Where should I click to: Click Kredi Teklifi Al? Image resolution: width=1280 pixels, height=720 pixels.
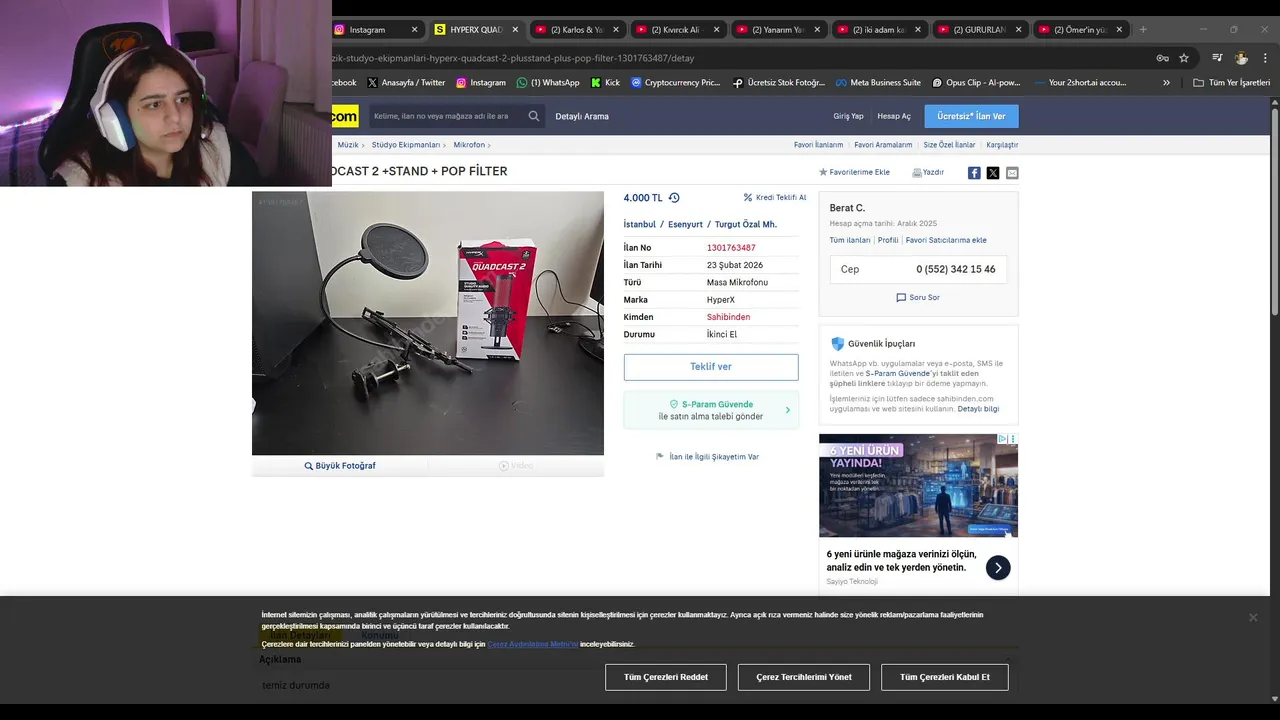point(775,198)
